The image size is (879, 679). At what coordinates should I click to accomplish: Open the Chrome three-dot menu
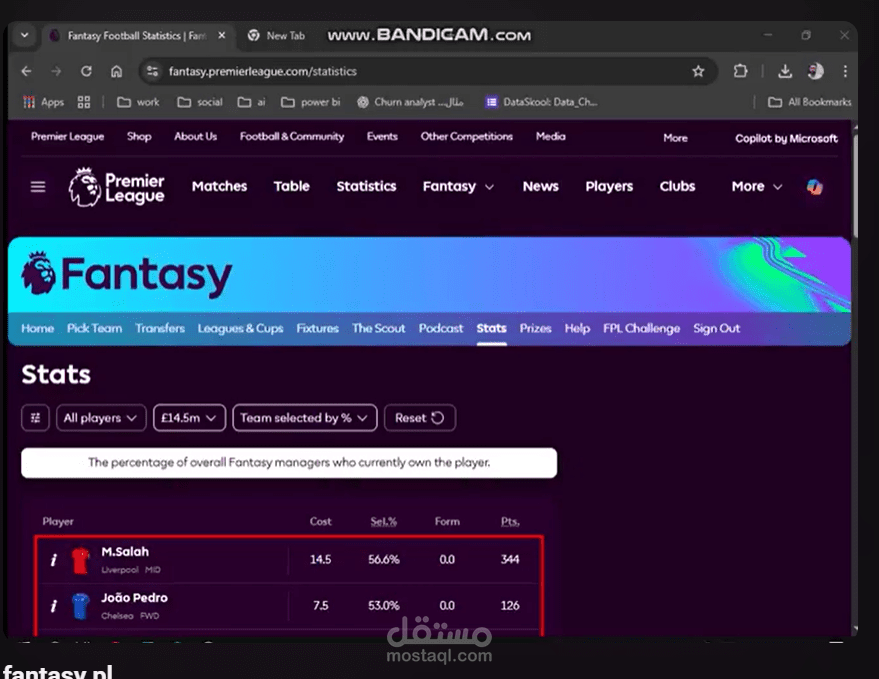[845, 71]
